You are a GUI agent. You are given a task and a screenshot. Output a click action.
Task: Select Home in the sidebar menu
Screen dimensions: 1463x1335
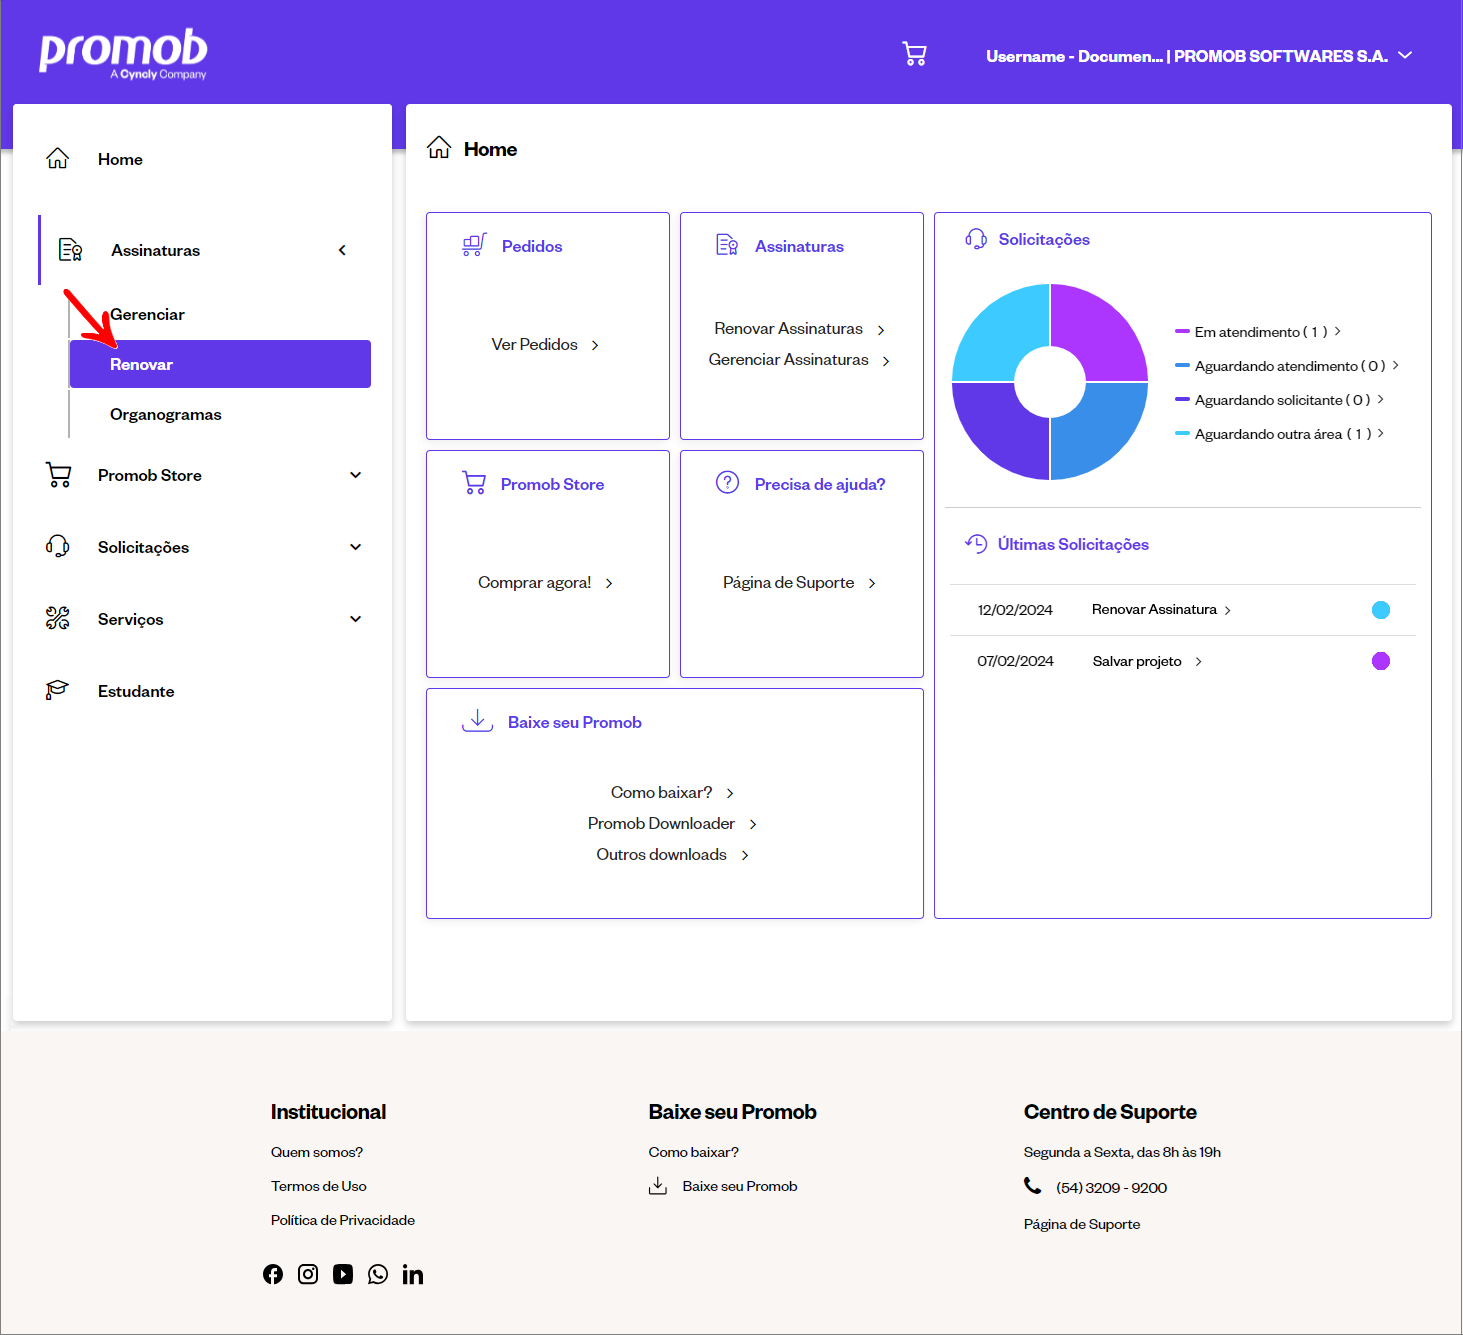click(x=120, y=159)
